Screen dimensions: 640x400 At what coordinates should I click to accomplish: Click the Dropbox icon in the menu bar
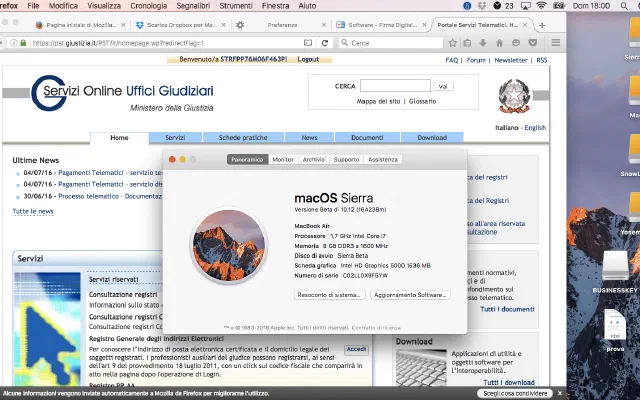[482, 6]
